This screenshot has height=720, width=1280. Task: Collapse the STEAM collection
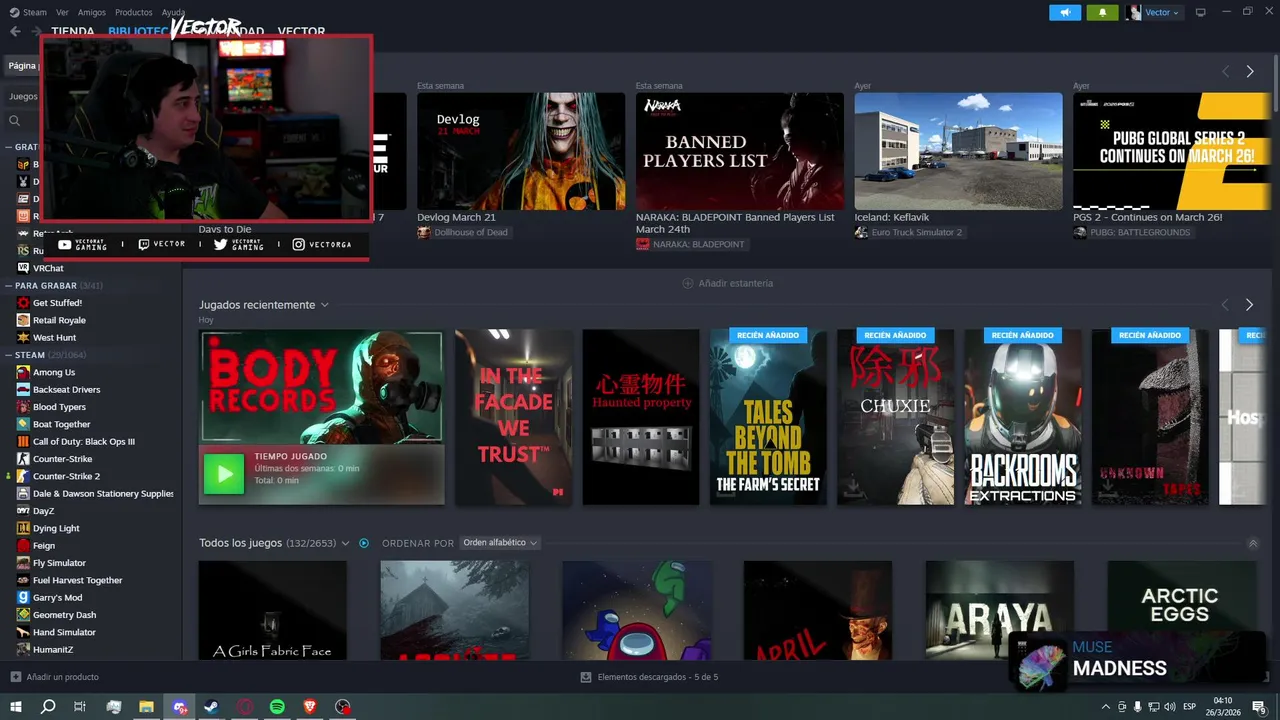pos(8,355)
